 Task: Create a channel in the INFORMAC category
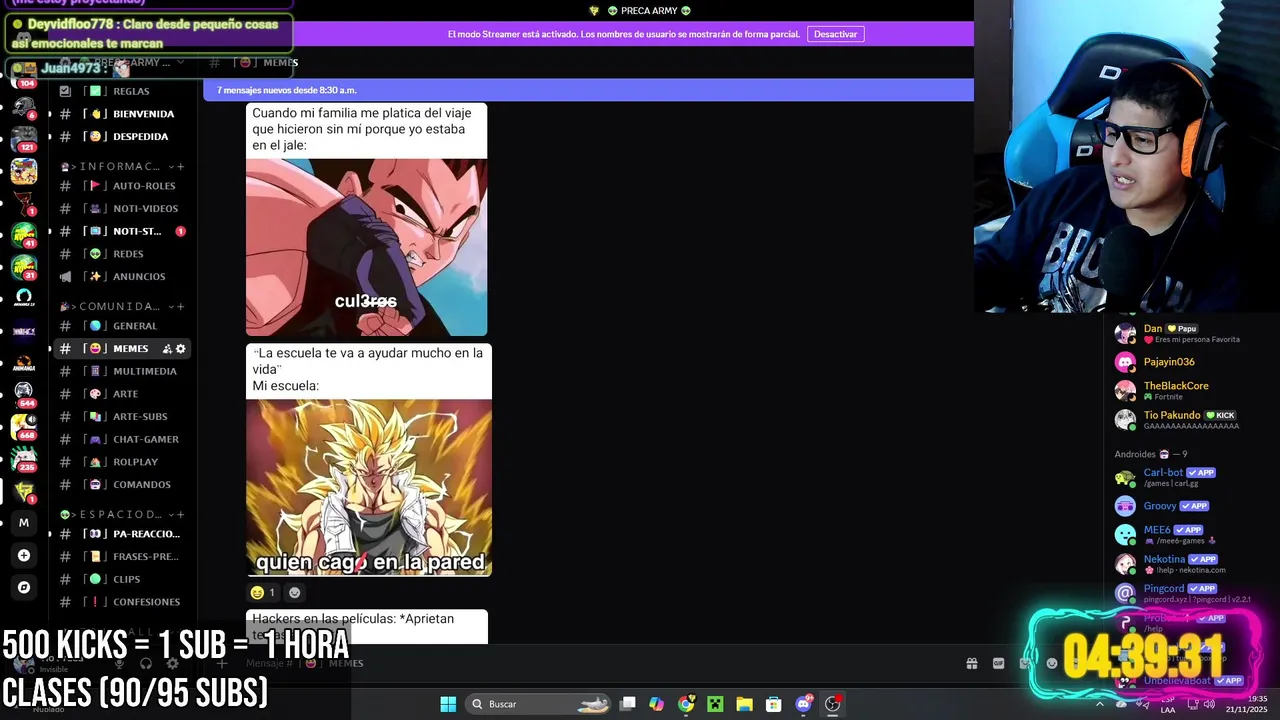181,166
